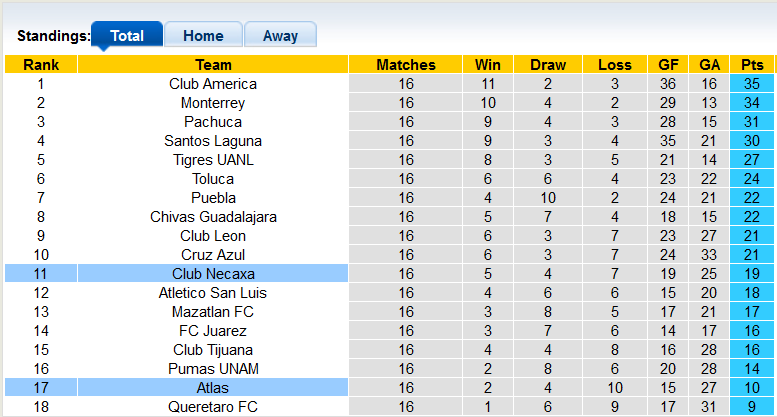
Task: Open Atletico San Luis team link
Action: [213, 293]
